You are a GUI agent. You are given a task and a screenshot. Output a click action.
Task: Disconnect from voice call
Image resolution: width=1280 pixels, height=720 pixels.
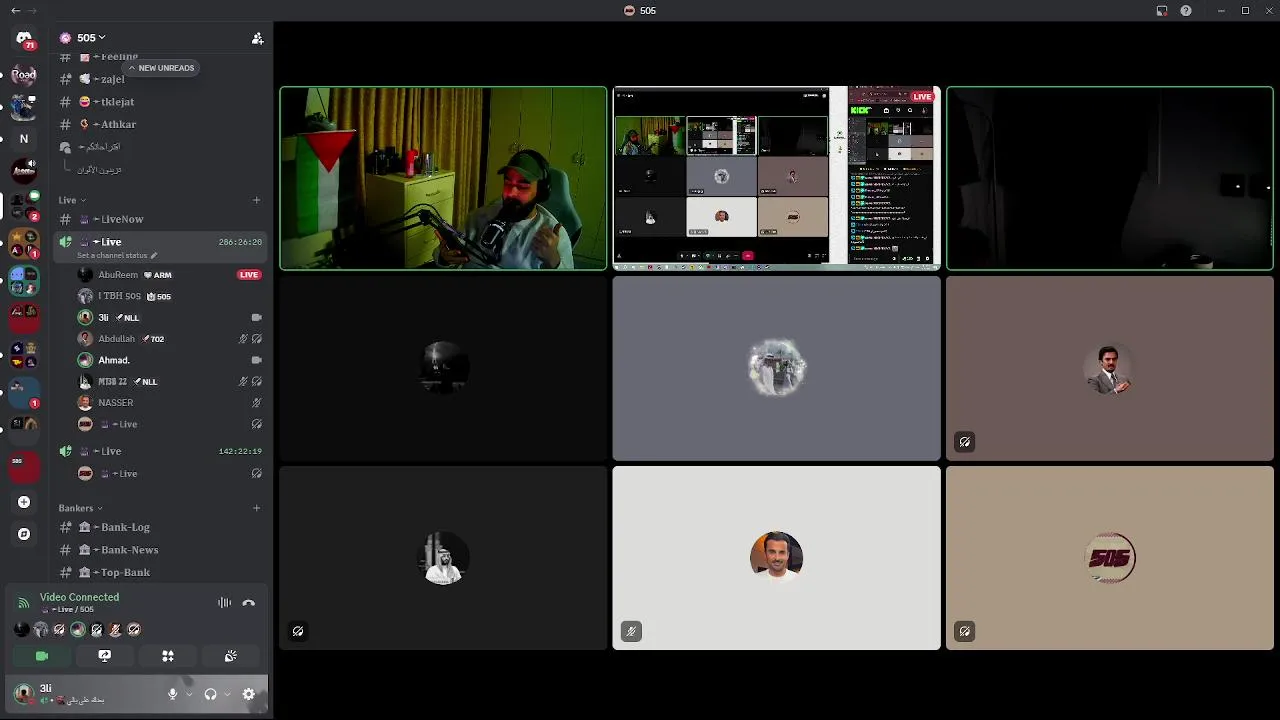(249, 603)
